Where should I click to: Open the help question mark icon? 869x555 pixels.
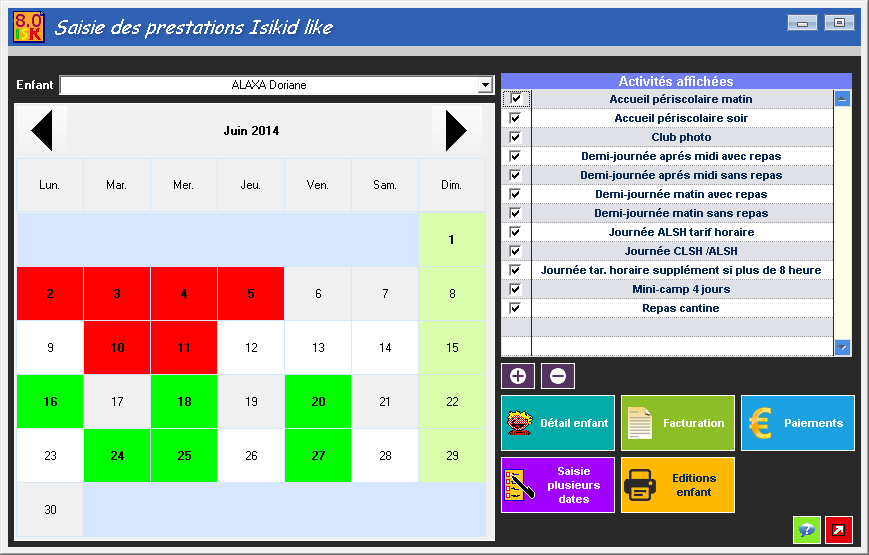pyautogui.click(x=806, y=530)
